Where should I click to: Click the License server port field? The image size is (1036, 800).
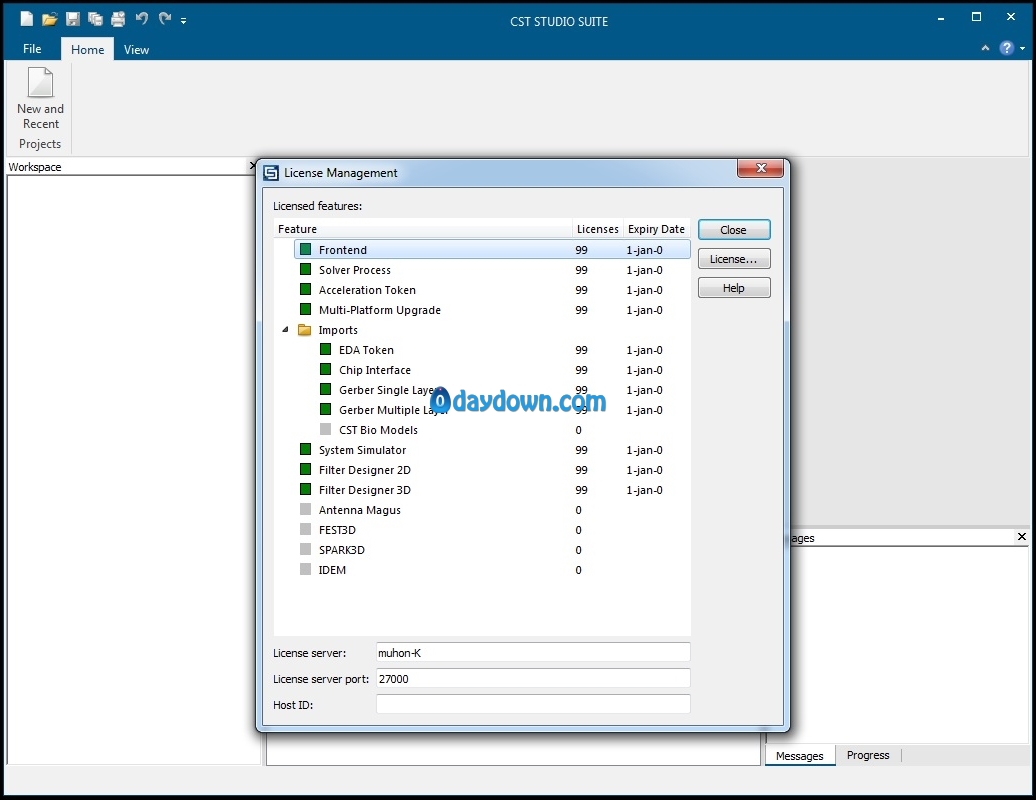(533, 678)
